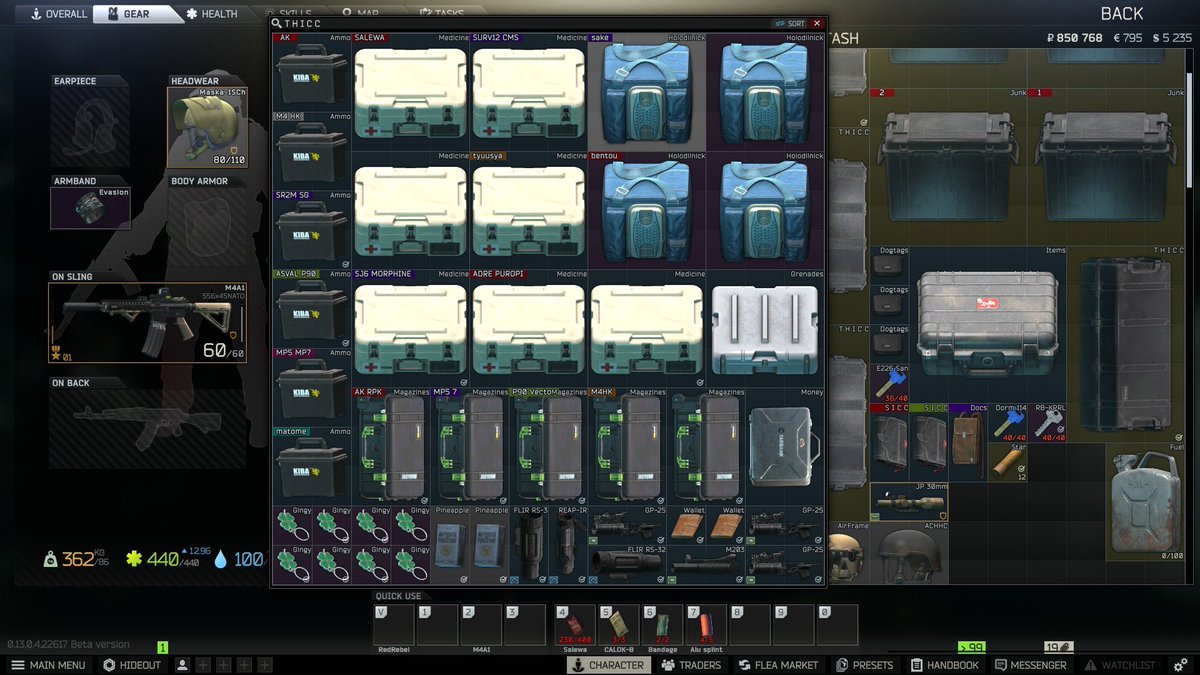
Task: Open the TRADERS screen
Action: coord(690,665)
